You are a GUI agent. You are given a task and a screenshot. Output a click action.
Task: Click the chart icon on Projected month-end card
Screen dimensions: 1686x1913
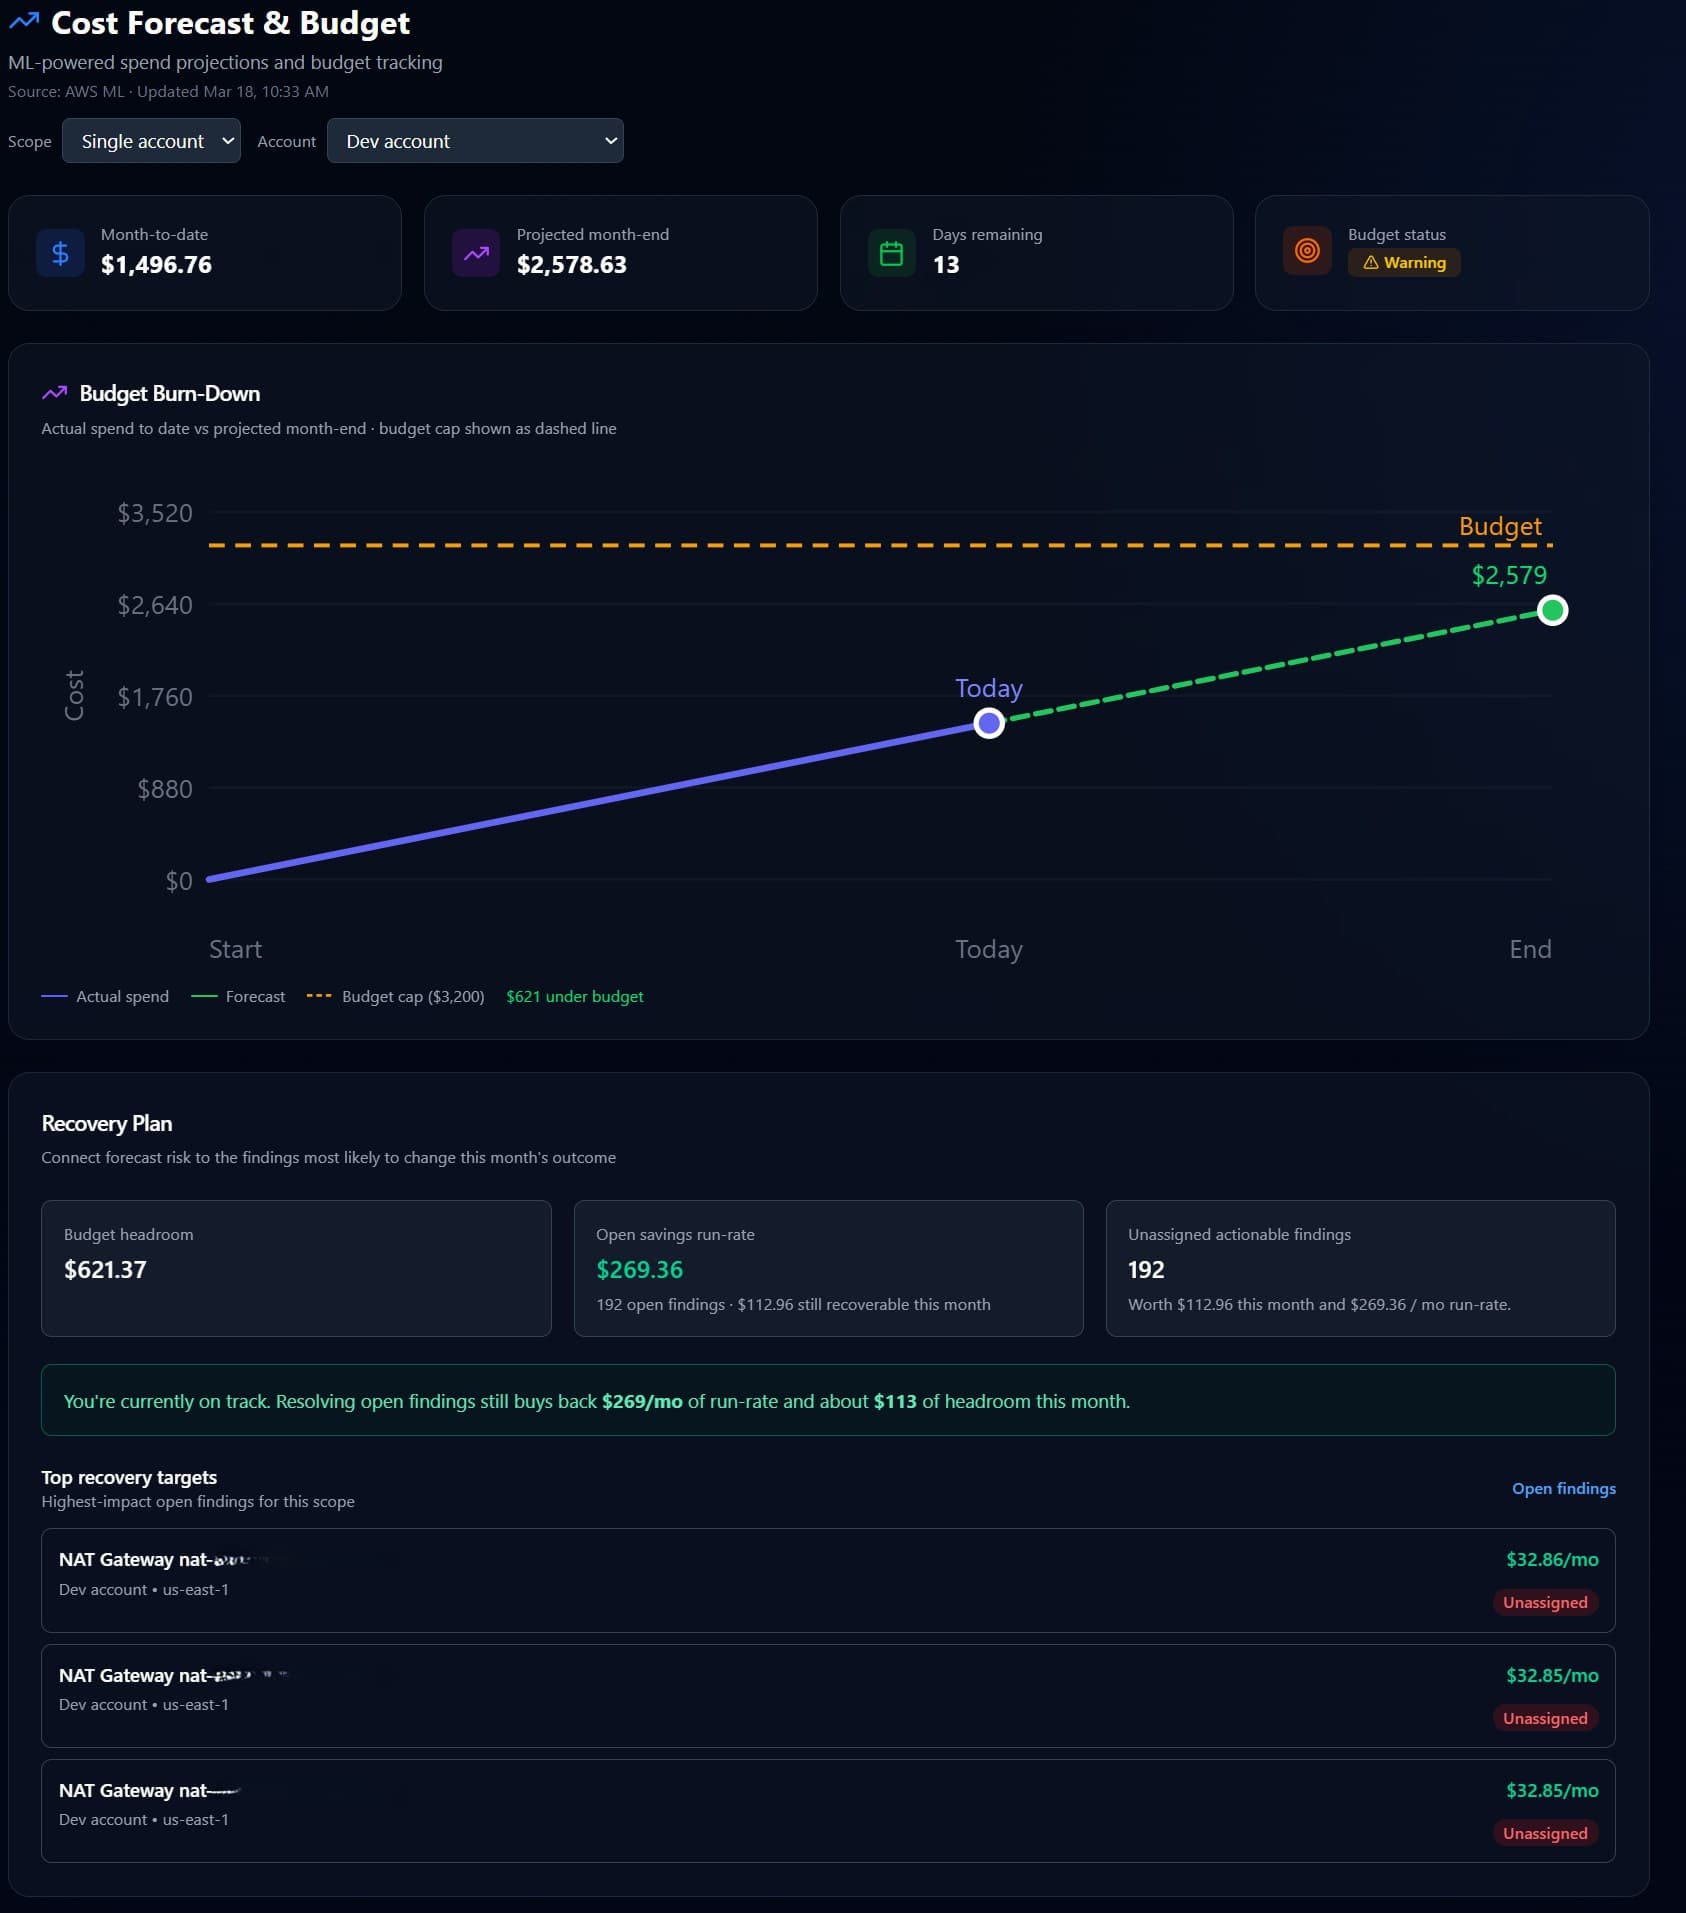(x=477, y=252)
